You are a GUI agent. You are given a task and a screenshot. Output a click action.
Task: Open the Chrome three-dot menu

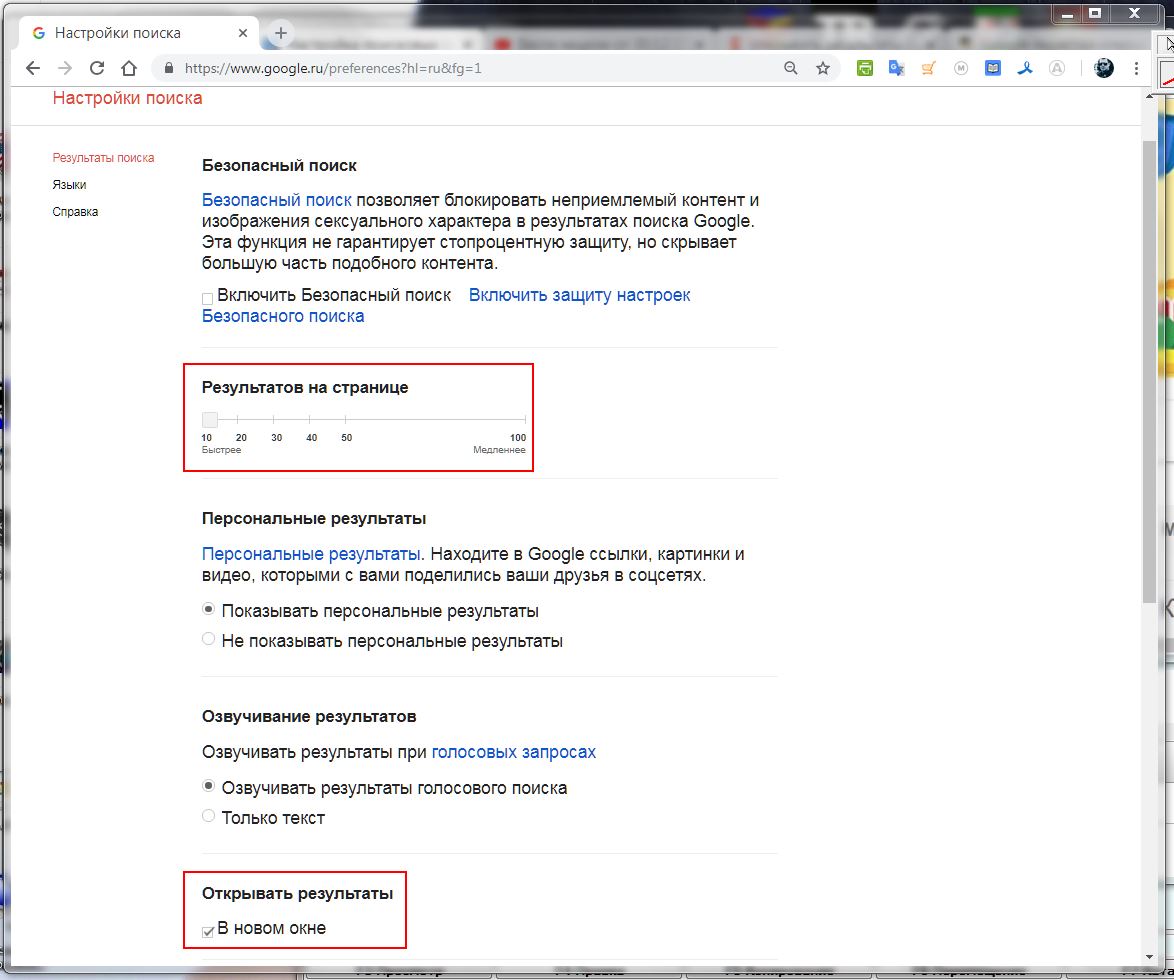coord(1136,68)
